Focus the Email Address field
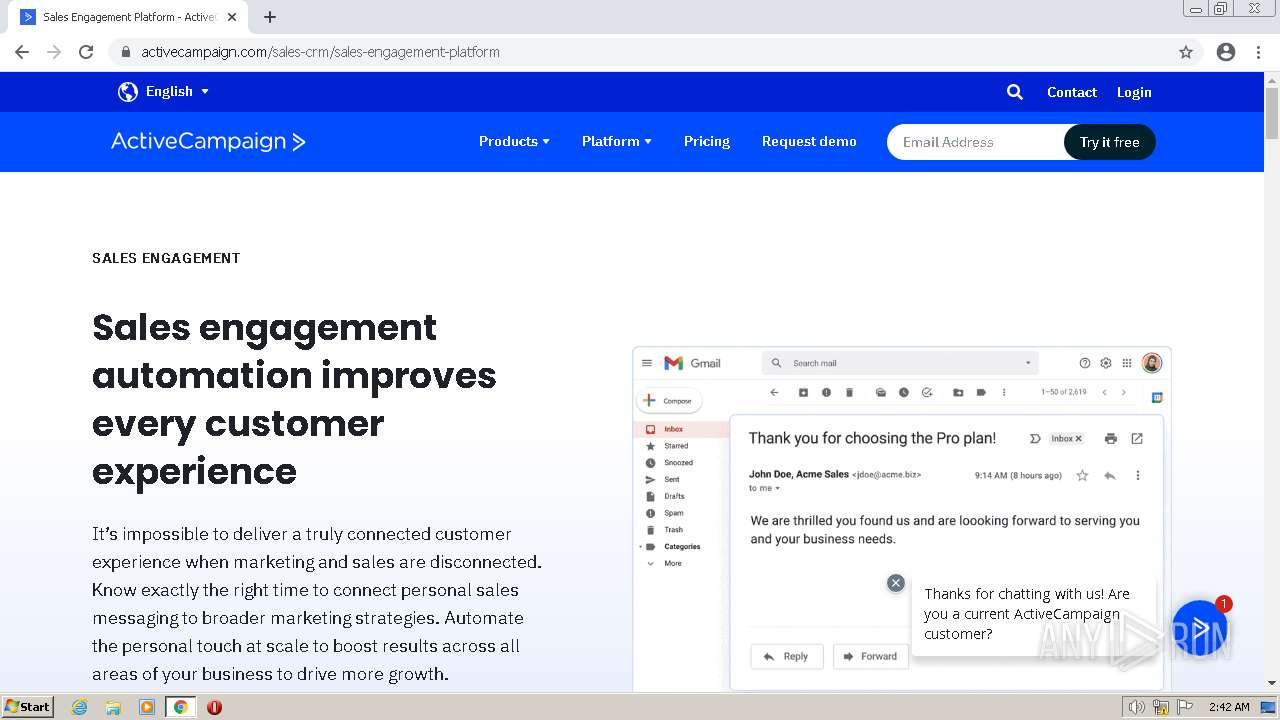The height and width of the screenshot is (720, 1280). coord(975,142)
